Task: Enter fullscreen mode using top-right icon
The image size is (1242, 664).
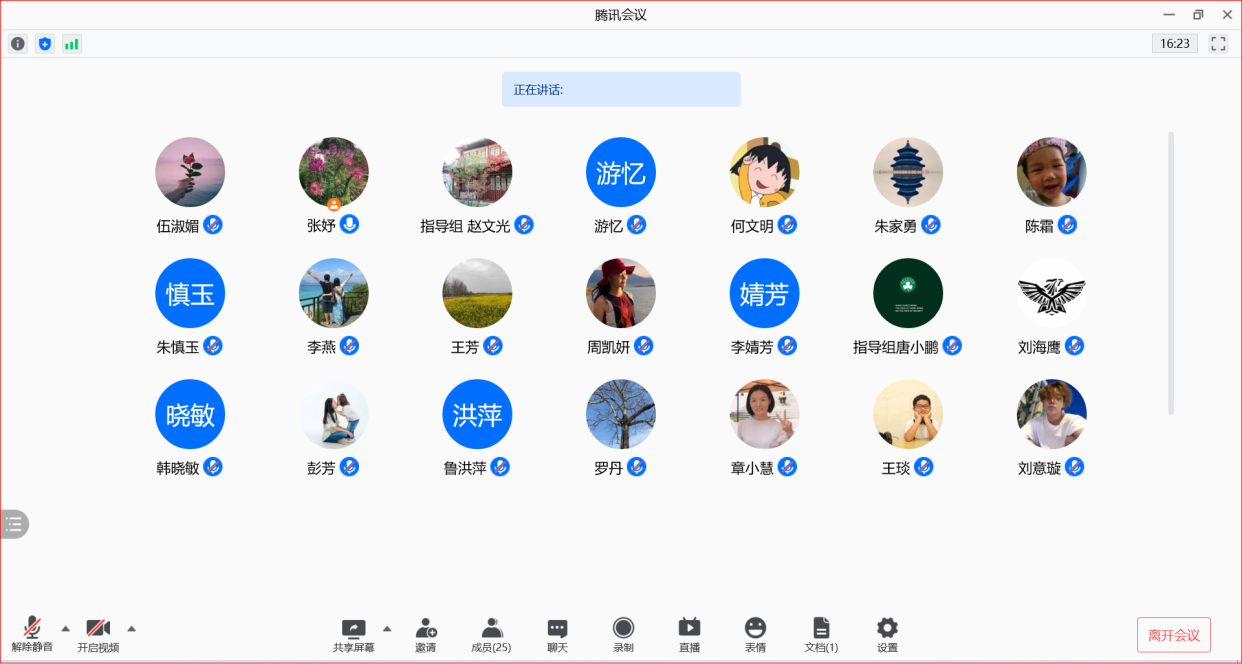Action: 1218,44
